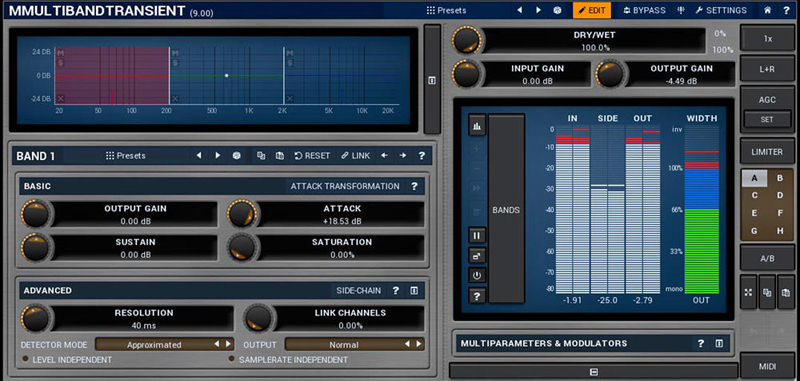Click the DRY/WET knob

click(x=467, y=40)
